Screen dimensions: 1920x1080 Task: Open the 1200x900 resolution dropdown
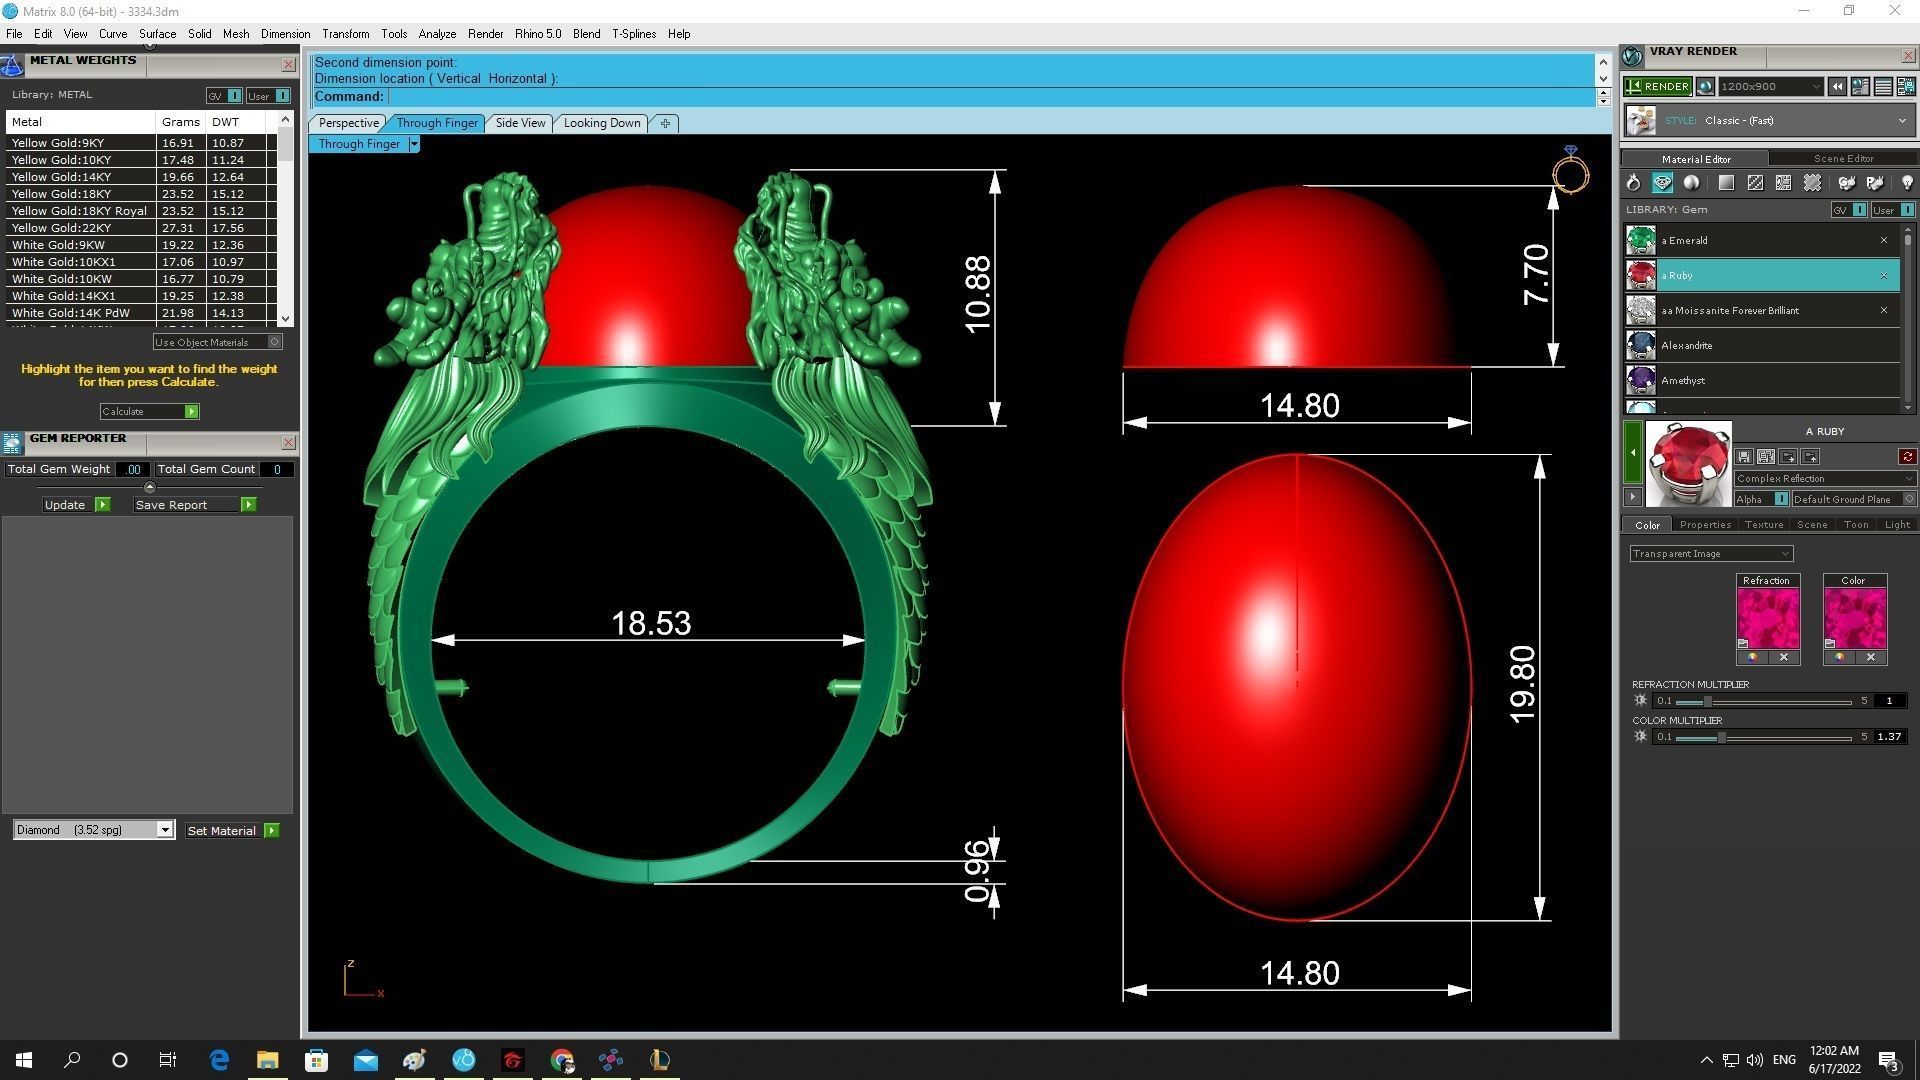click(x=1770, y=87)
